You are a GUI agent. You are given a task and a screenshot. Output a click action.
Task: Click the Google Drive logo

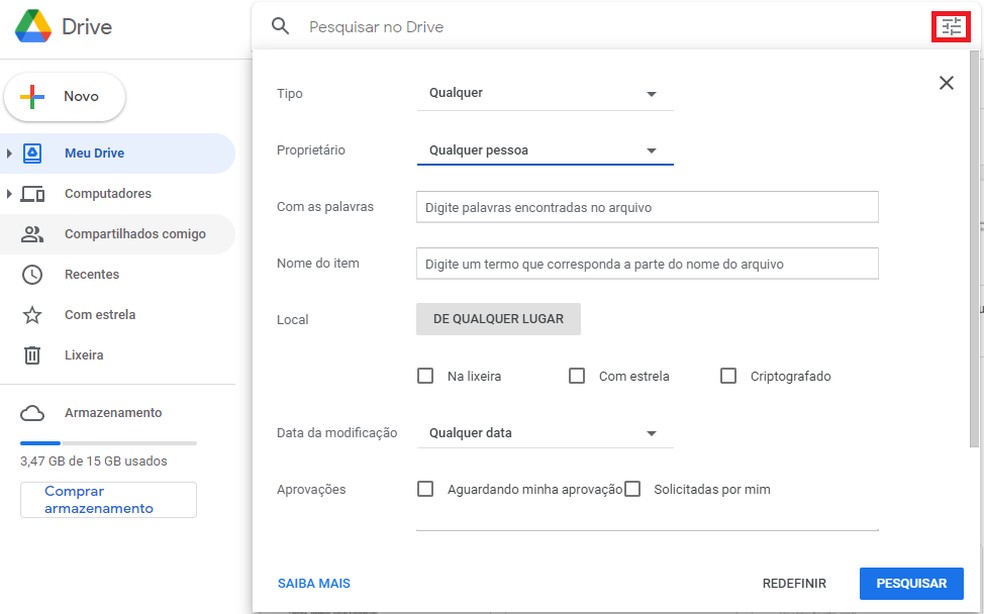point(33,26)
